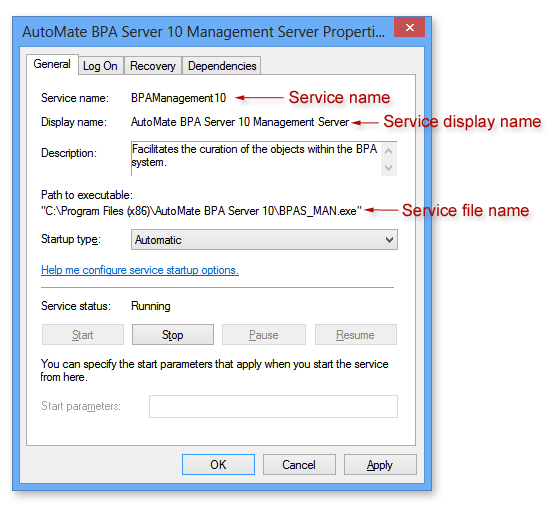The width and height of the screenshot is (555, 509).
Task: Select the BPAManagement10 service name text
Action: pyautogui.click(x=178, y=98)
